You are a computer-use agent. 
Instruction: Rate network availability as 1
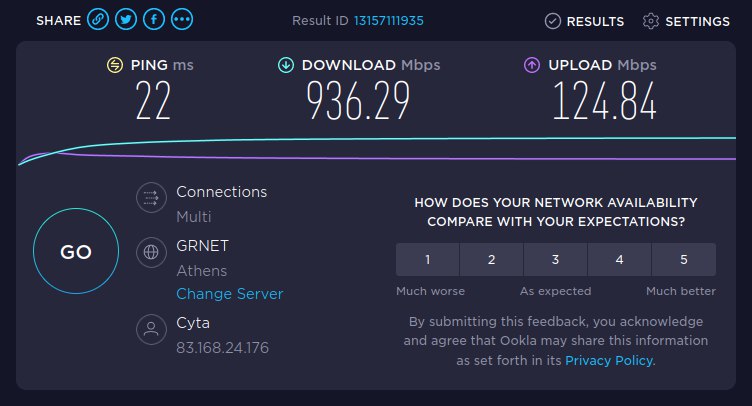point(428,260)
